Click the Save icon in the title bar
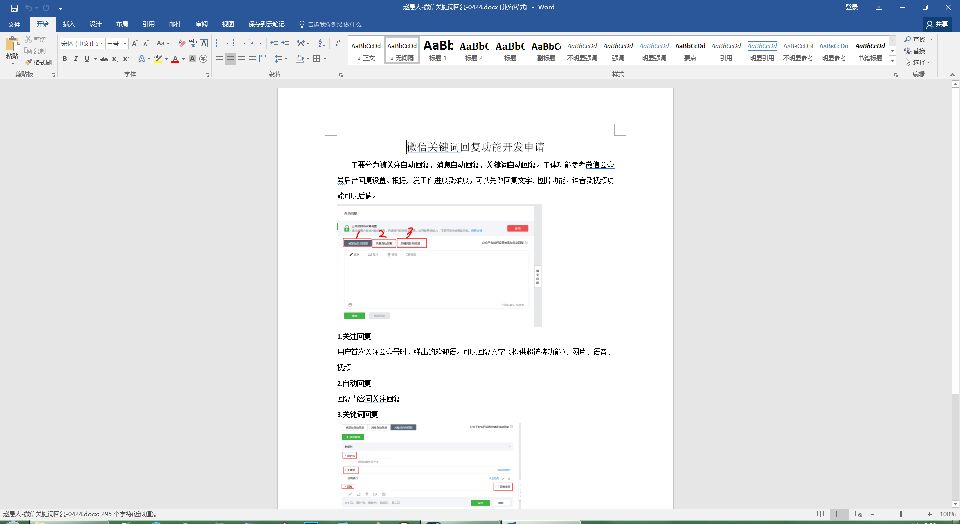Screen dimensions: 960x524 13,7
